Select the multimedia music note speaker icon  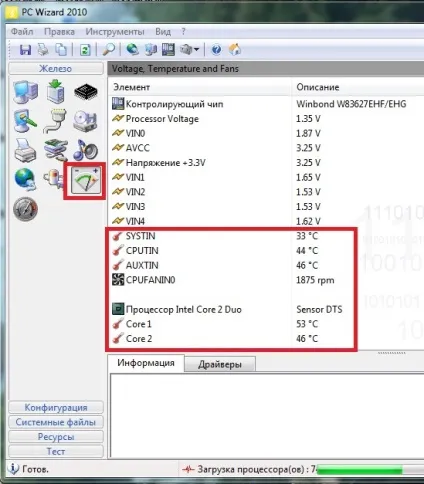(x=85, y=150)
